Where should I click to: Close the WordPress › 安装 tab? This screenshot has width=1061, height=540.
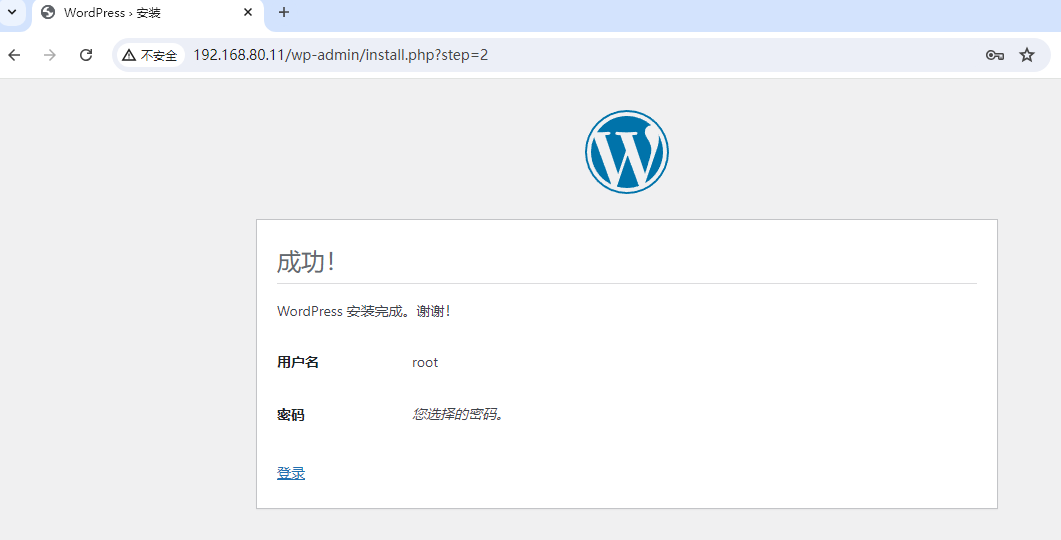(248, 12)
